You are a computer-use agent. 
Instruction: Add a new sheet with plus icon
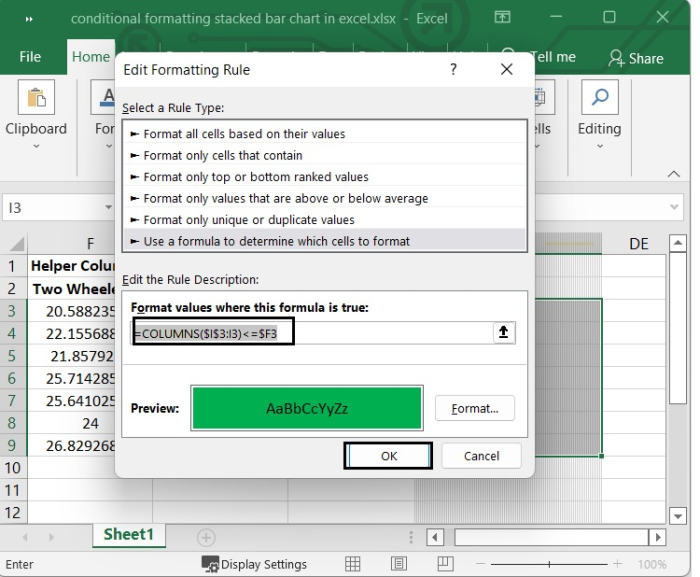[206, 537]
